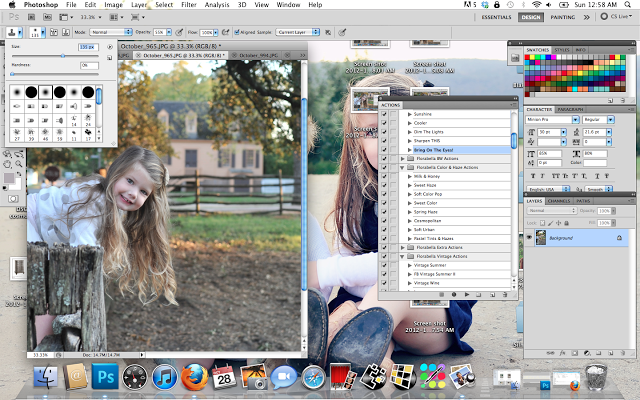The height and width of the screenshot is (400, 640).
Task: Expand the Florabella Extra Actions folder
Action: [402, 248]
